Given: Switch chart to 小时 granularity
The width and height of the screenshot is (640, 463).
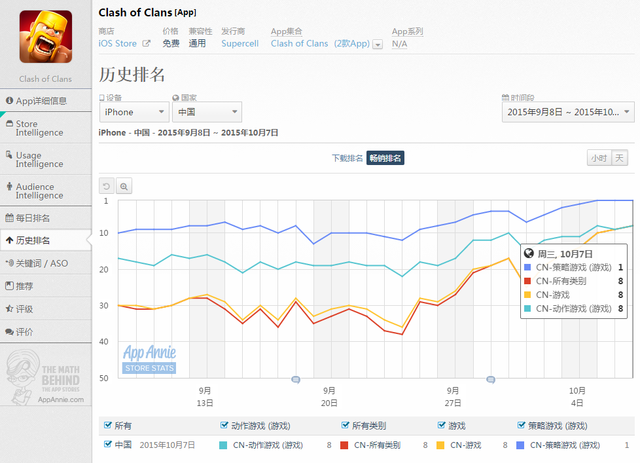Looking at the screenshot, I should (x=599, y=158).
